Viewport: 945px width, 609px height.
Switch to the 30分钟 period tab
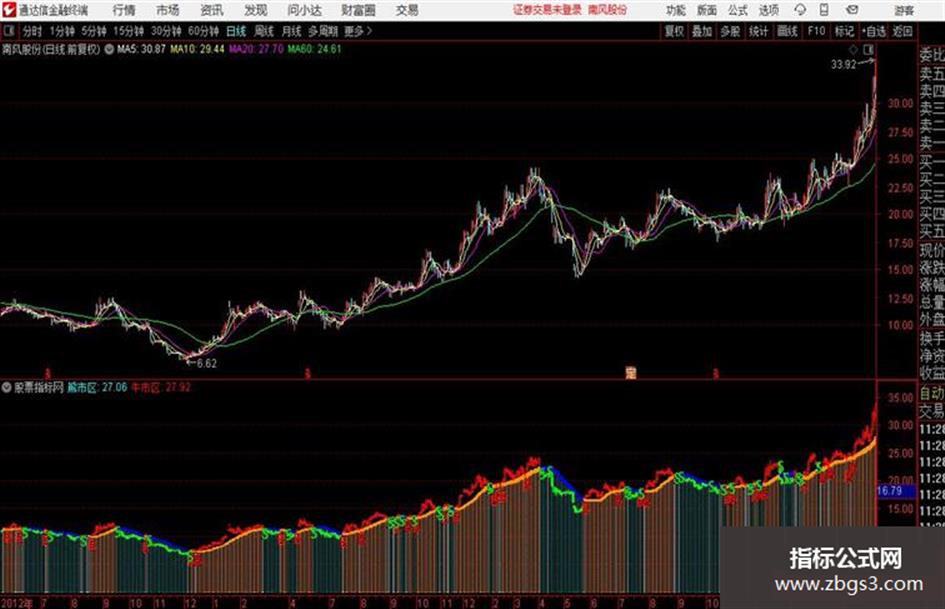166,31
